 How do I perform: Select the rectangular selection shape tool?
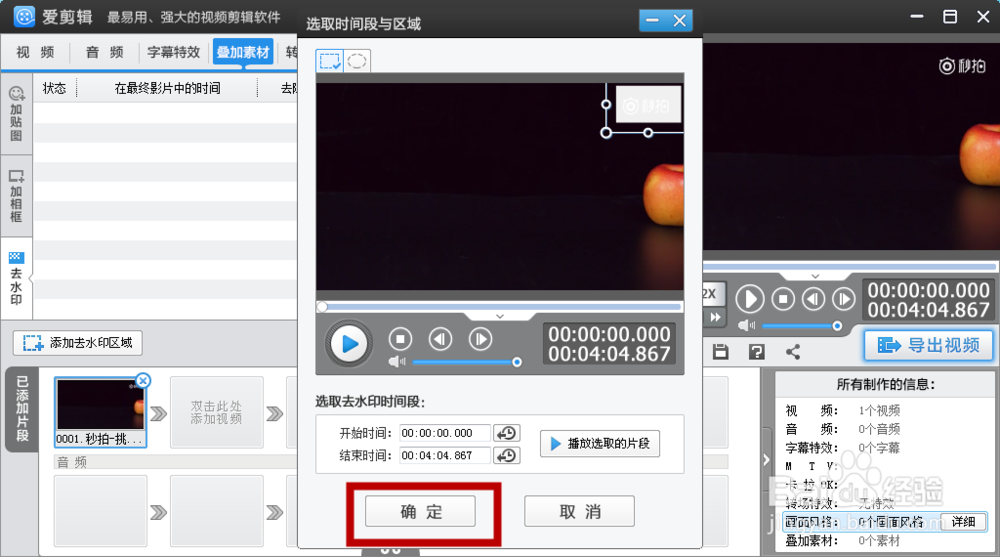pos(330,61)
